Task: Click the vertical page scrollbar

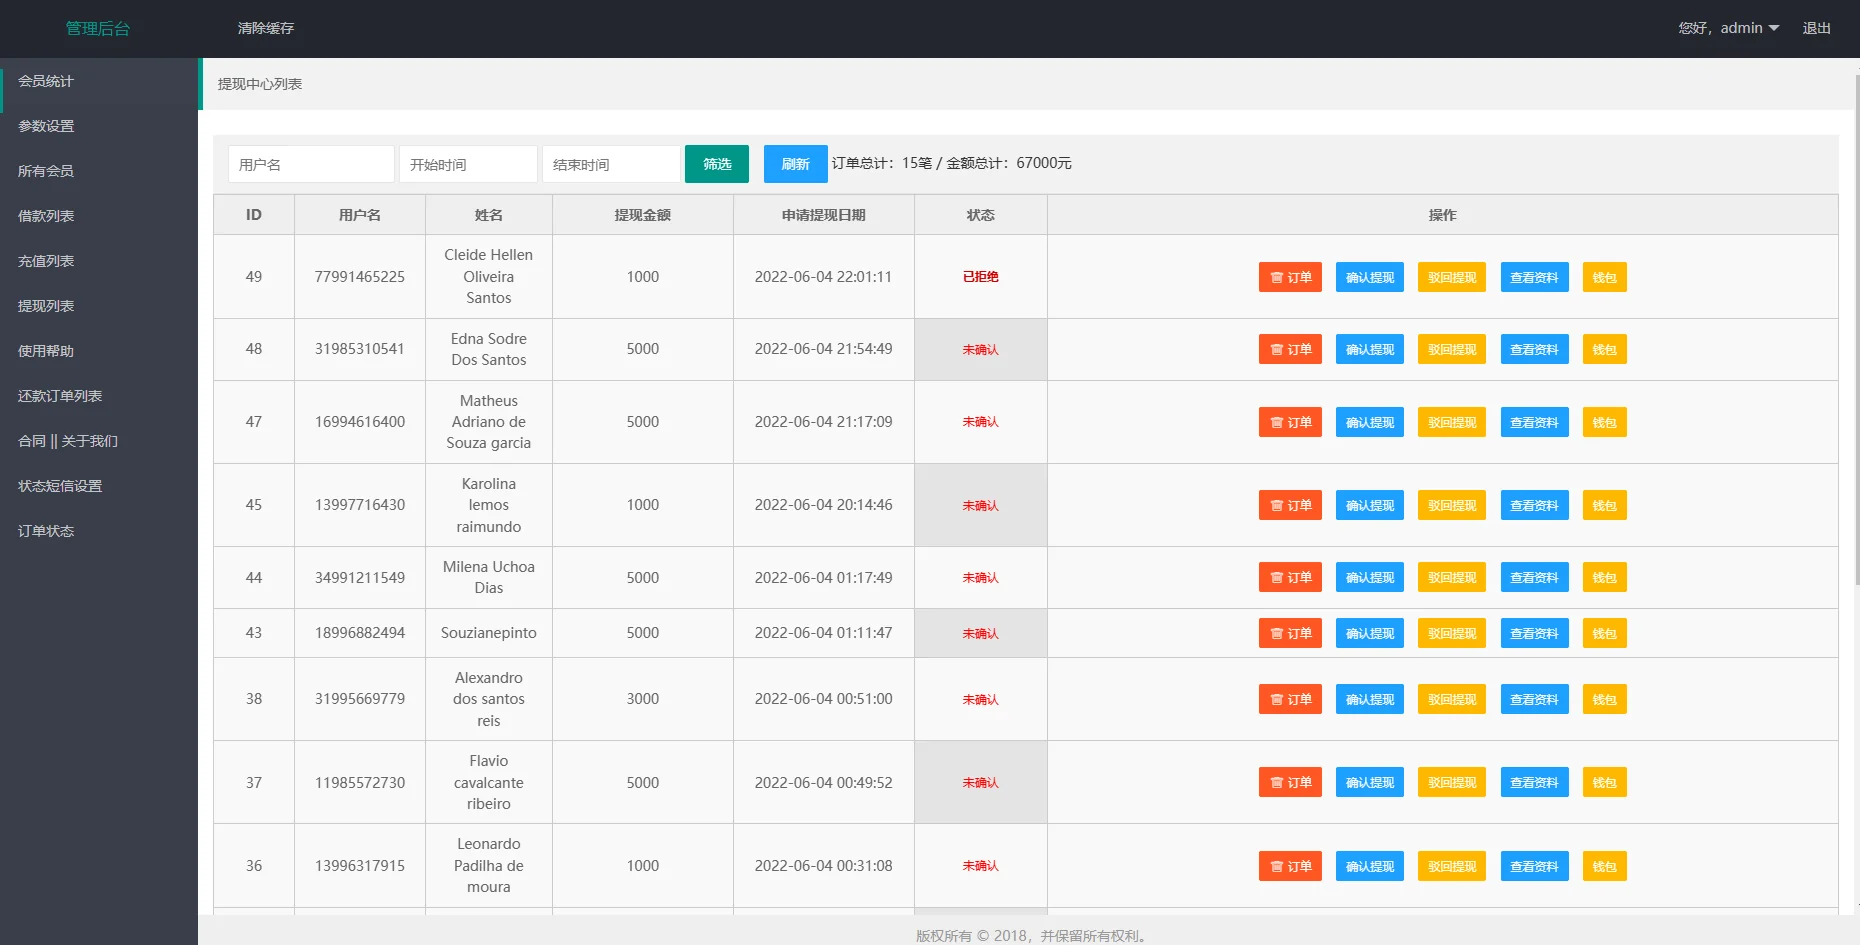Action: (1856, 330)
